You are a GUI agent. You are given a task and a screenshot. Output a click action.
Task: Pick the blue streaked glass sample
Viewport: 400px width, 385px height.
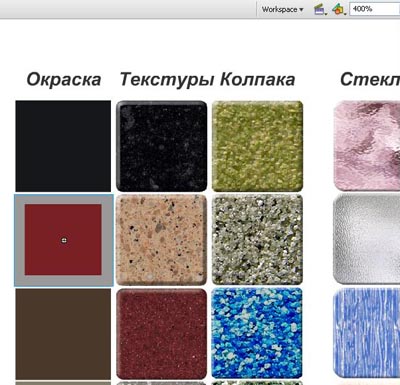[x=367, y=333]
